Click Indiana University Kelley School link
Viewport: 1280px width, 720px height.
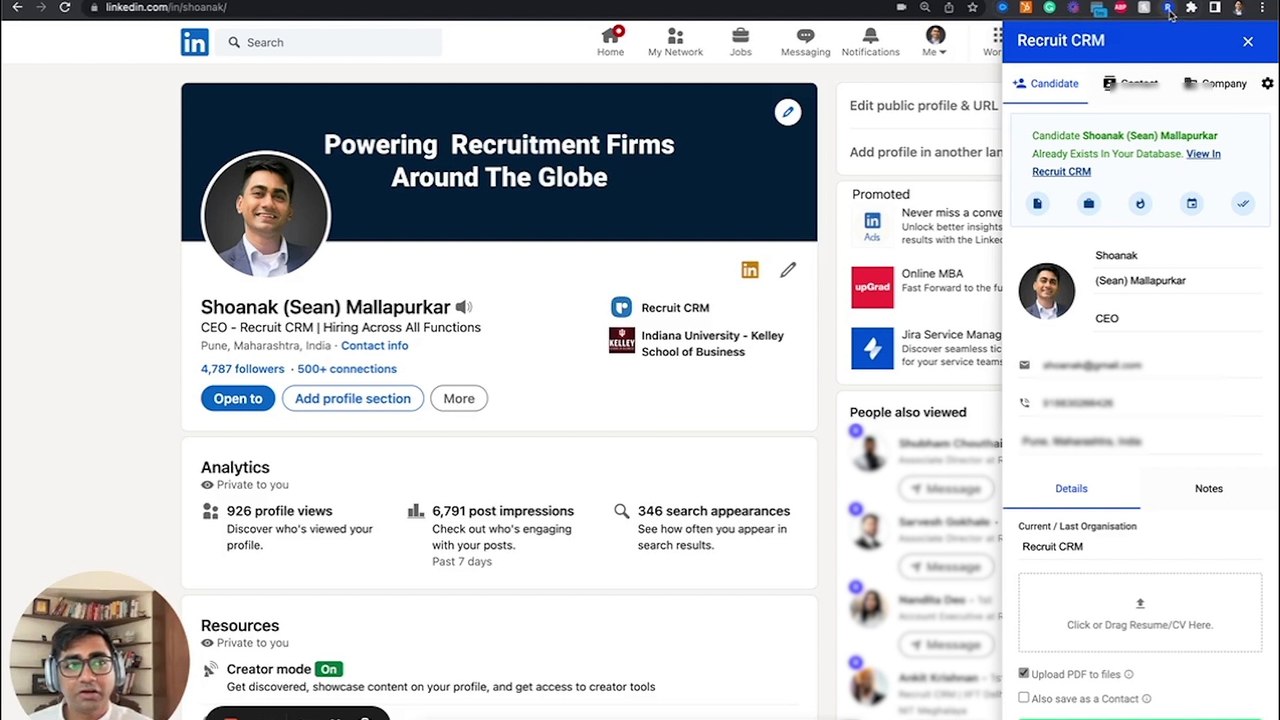tap(696, 343)
